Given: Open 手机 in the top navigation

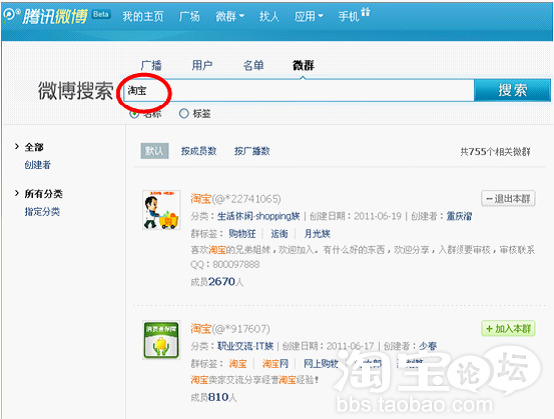Looking at the screenshot, I should 348,16.
